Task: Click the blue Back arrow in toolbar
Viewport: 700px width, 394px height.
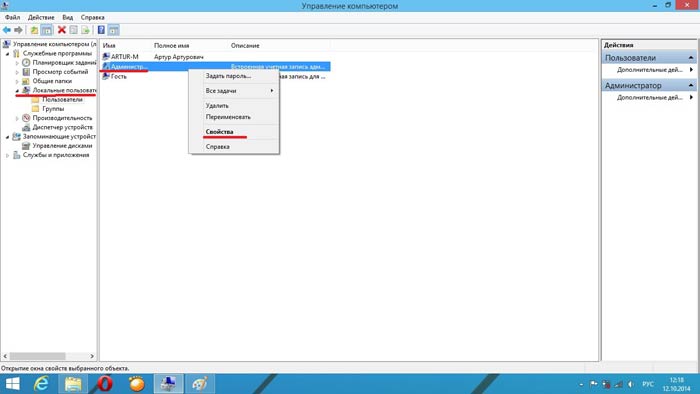Action: click(x=7, y=30)
